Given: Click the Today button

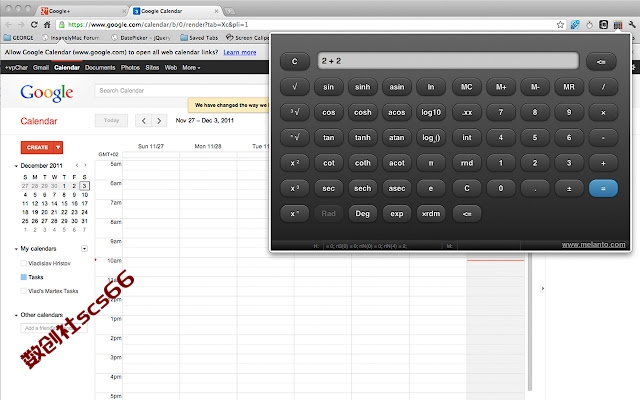Looking at the screenshot, I should tap(111, 120).
